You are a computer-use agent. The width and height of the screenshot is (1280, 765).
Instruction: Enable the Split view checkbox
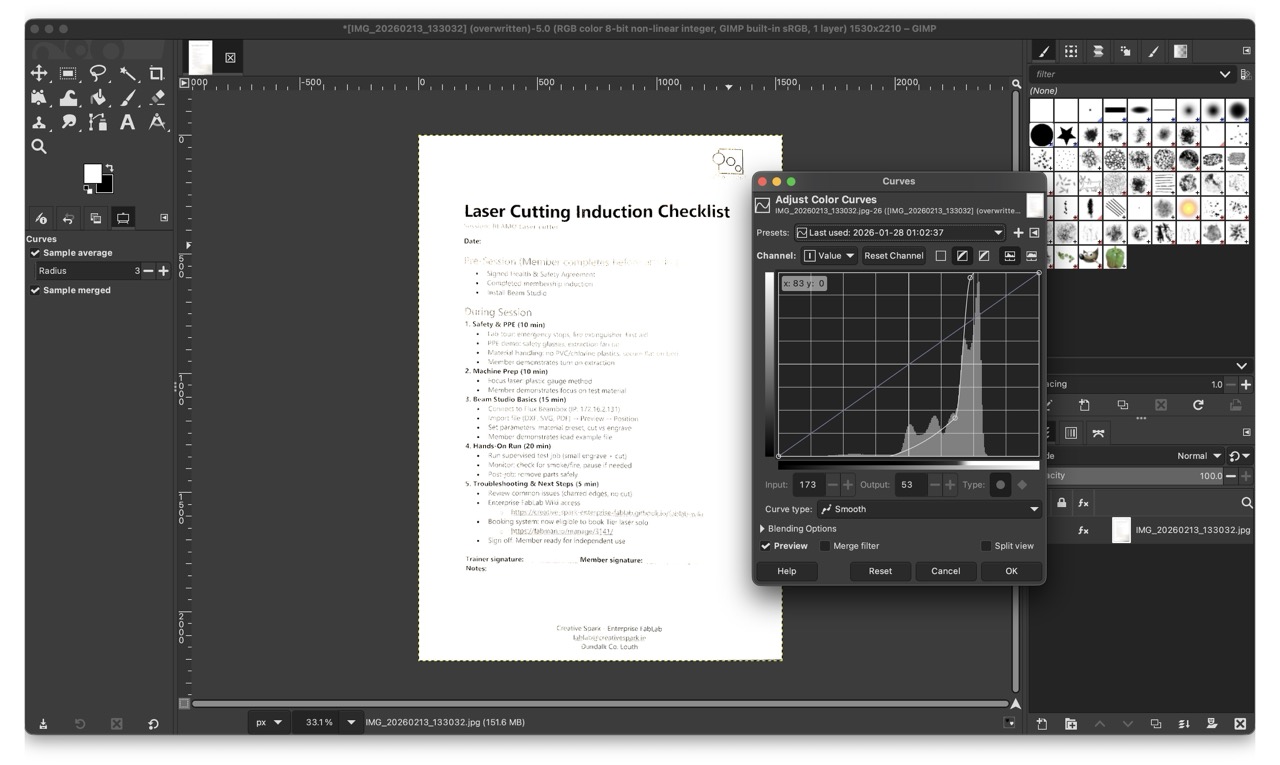[x=986, y=546]
